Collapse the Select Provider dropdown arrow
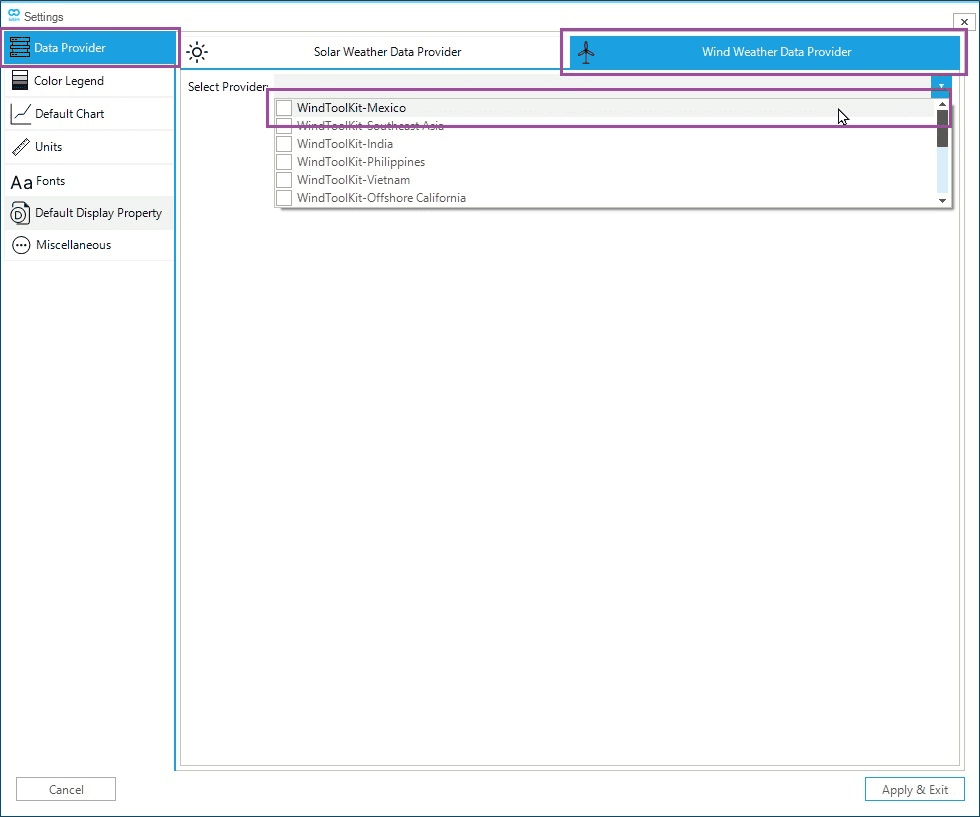The height and width of the screenshot is (817, 980). tap(941, 86)
